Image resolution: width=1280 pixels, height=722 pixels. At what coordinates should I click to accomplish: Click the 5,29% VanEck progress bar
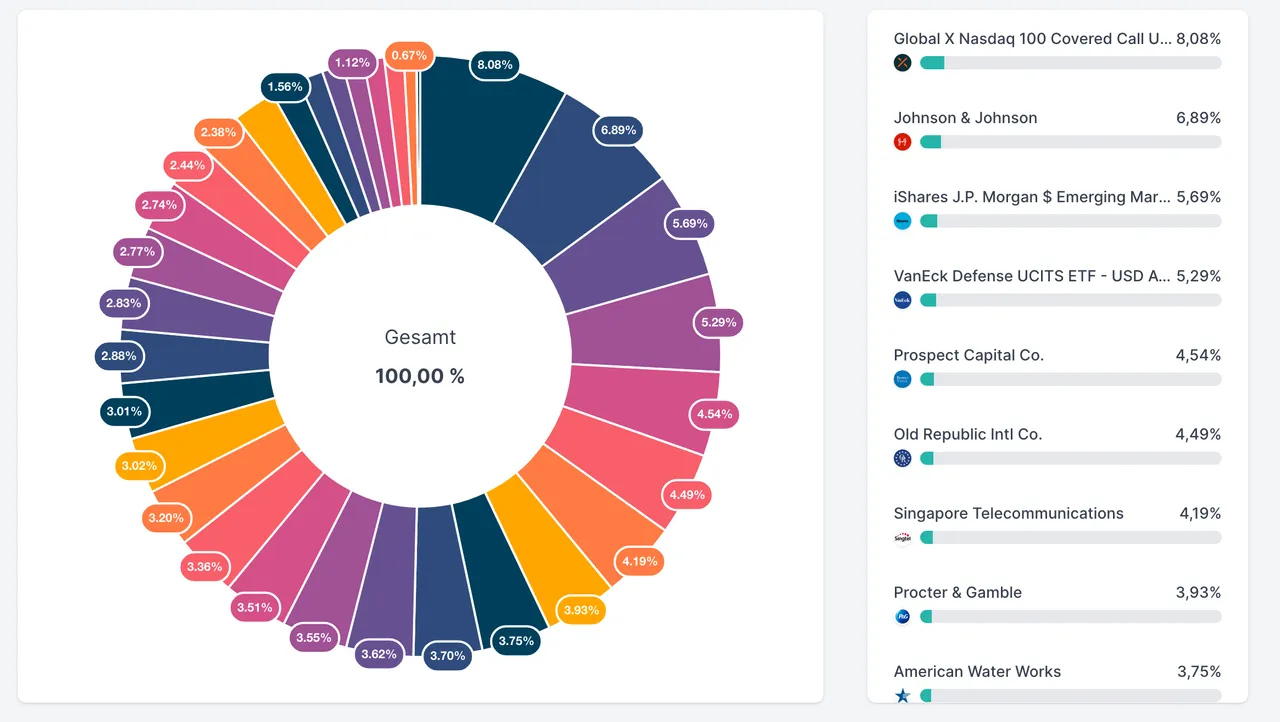(1070, 300)
